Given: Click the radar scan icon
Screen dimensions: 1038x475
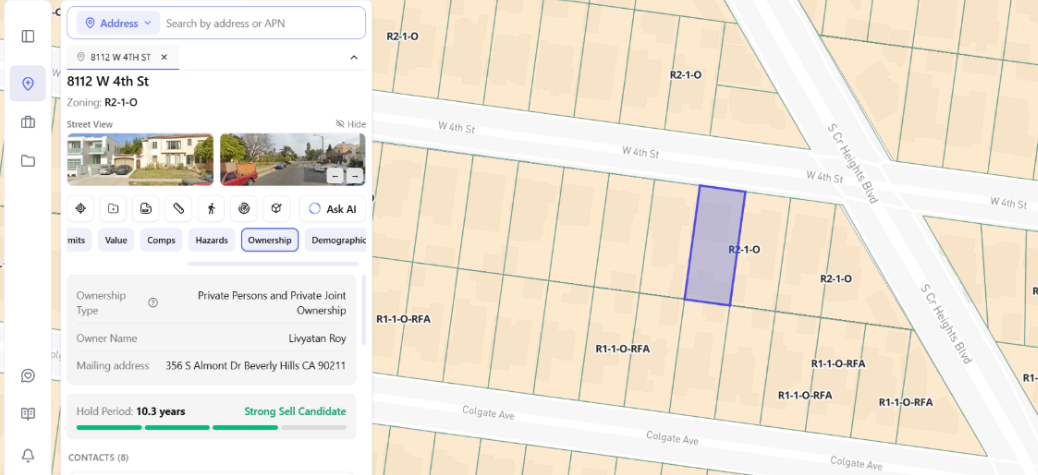Looking at the screenshot, I should point(244,208).
